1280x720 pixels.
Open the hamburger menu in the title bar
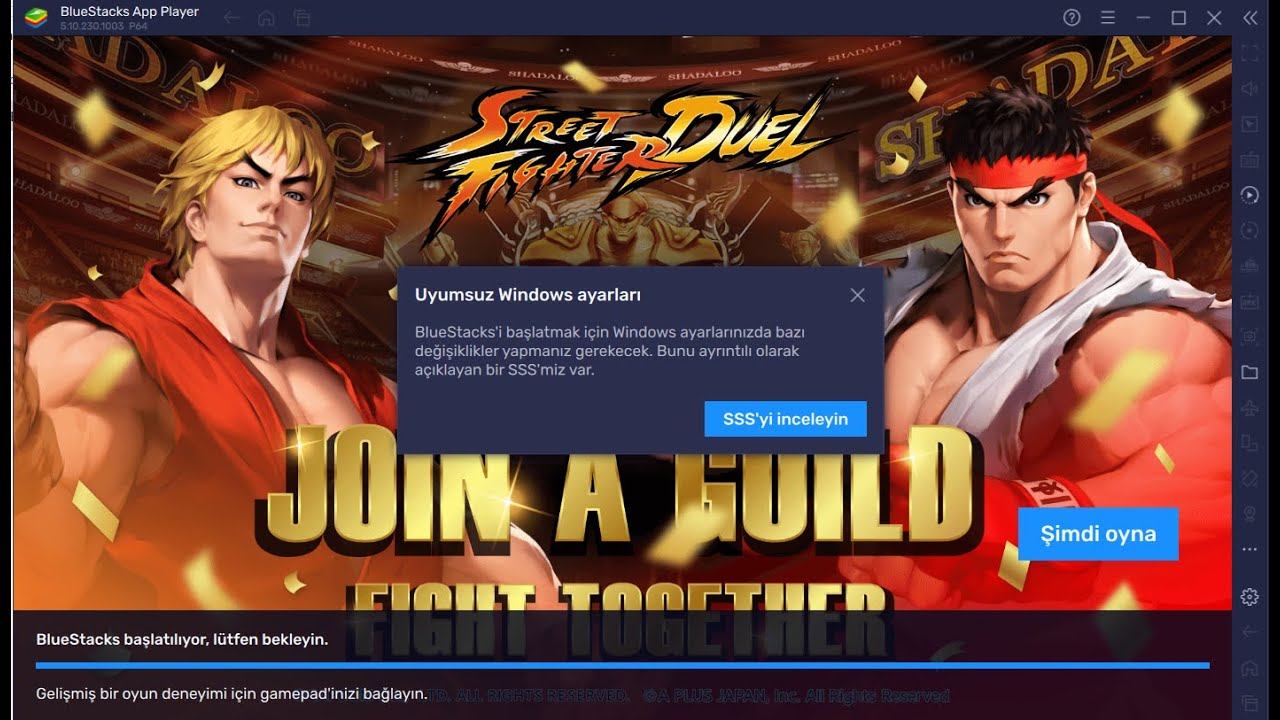click(x=1107, y=18)
